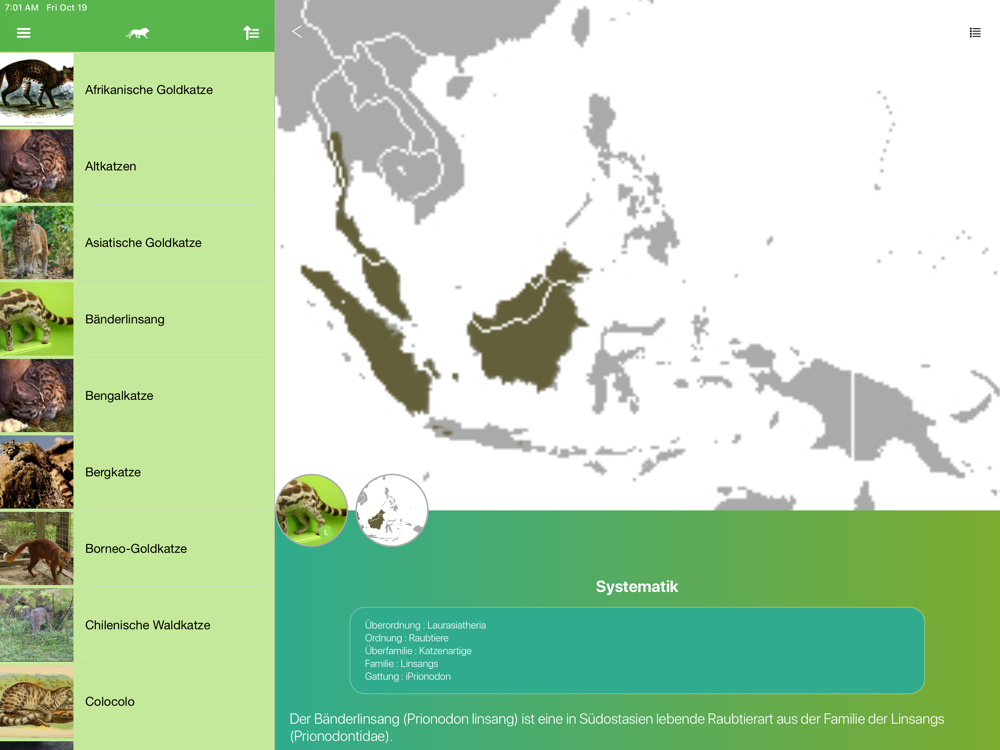The height and width of the screenshot is (750, 1000).
Task: Open the hamburger menu
Action: tap(24, 33)
